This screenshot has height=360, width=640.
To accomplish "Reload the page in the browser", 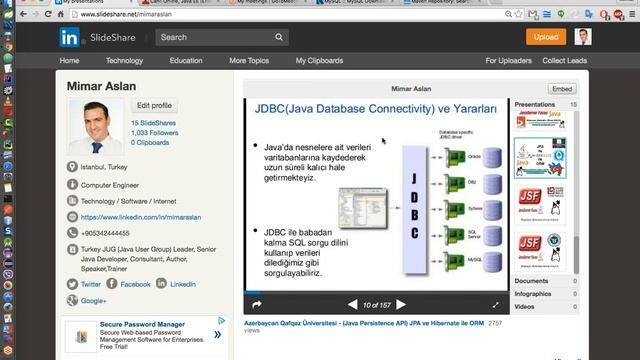I will pos(48,14).
